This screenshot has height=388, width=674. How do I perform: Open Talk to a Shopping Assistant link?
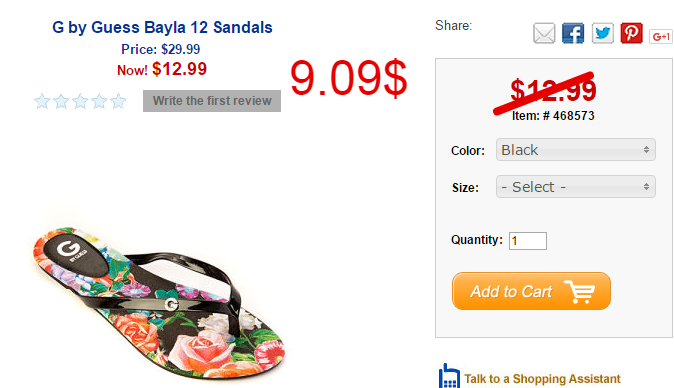tap(542, 379)
